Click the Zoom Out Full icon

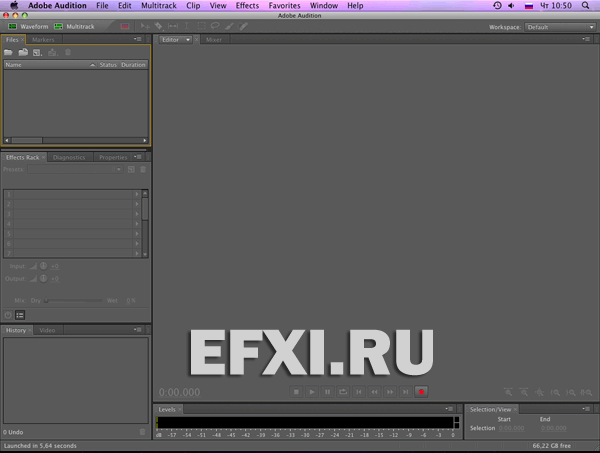(540, 392)
